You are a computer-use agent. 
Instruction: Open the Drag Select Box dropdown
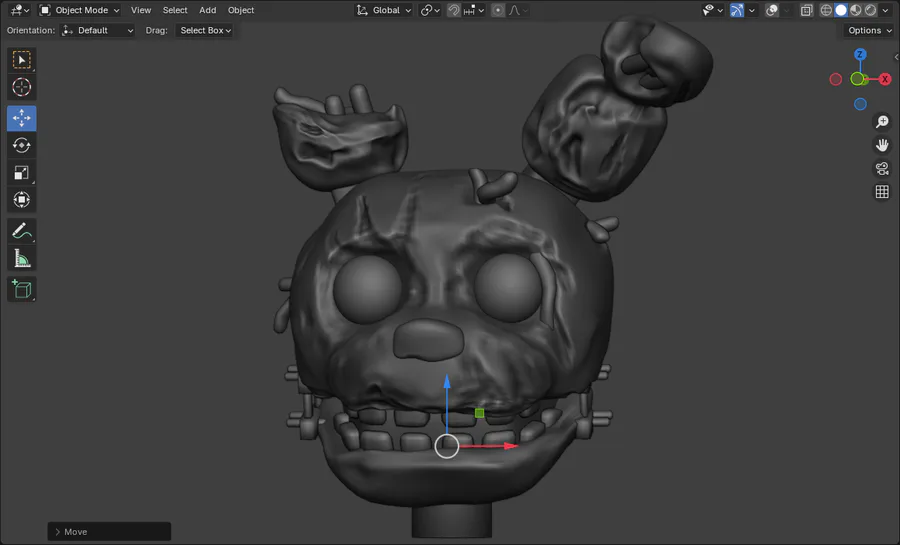204,30
